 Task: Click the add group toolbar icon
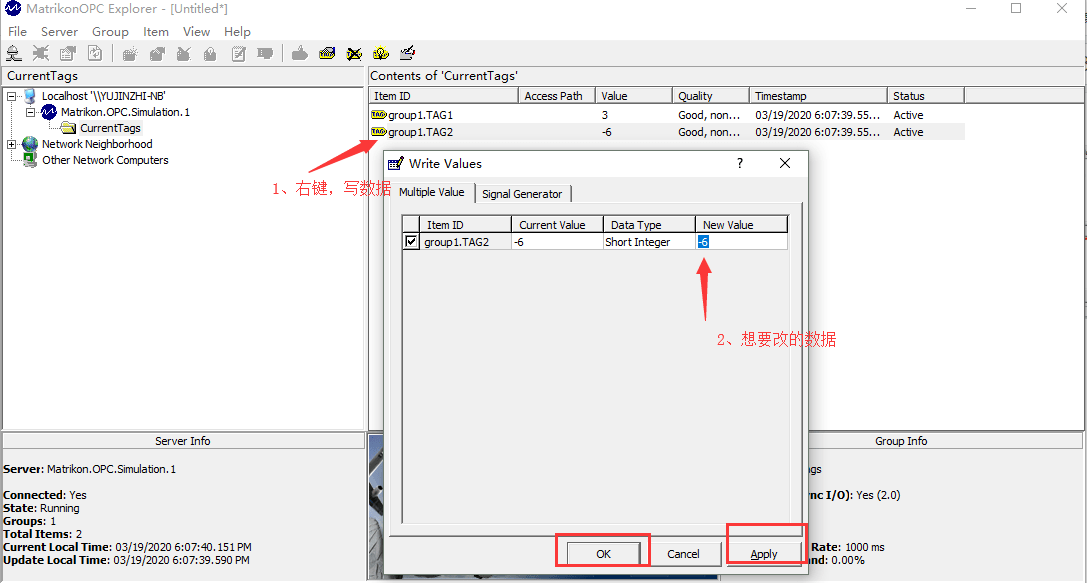pyautogui.click(x=130, y=53)
